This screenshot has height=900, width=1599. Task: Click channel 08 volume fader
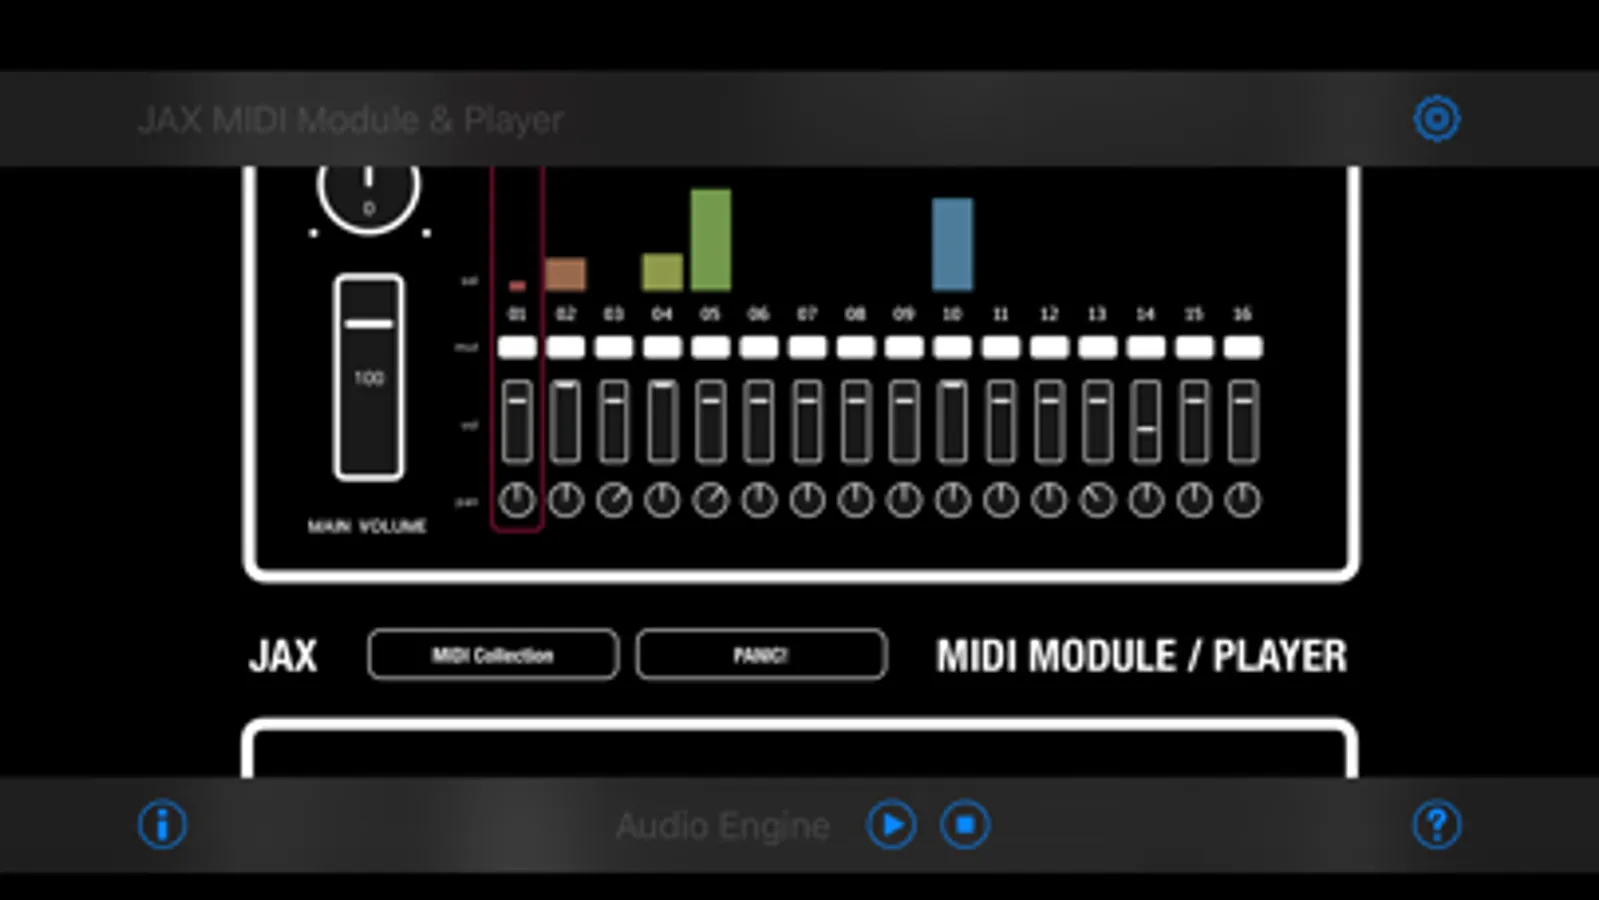(x=855, y=422)
